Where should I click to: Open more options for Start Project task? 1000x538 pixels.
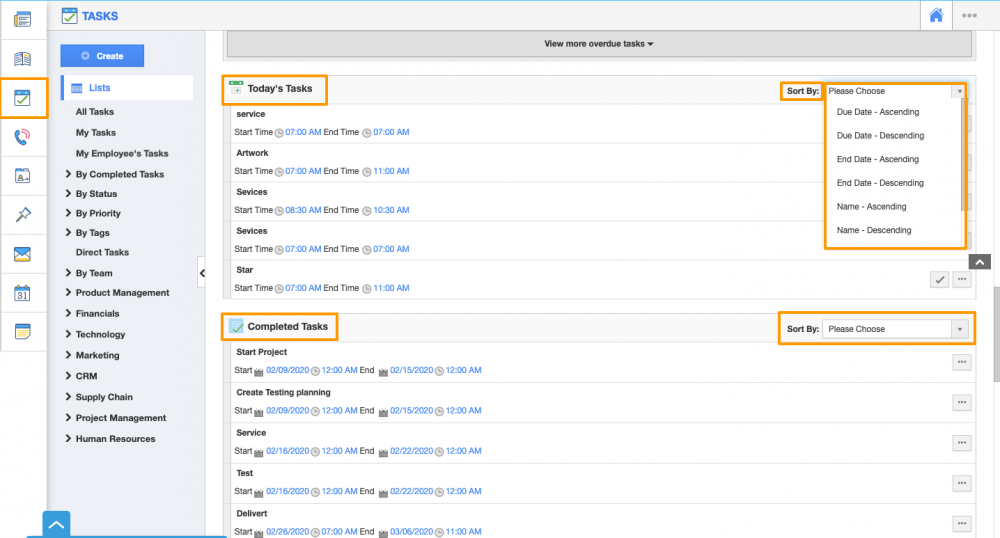[961, 362]
